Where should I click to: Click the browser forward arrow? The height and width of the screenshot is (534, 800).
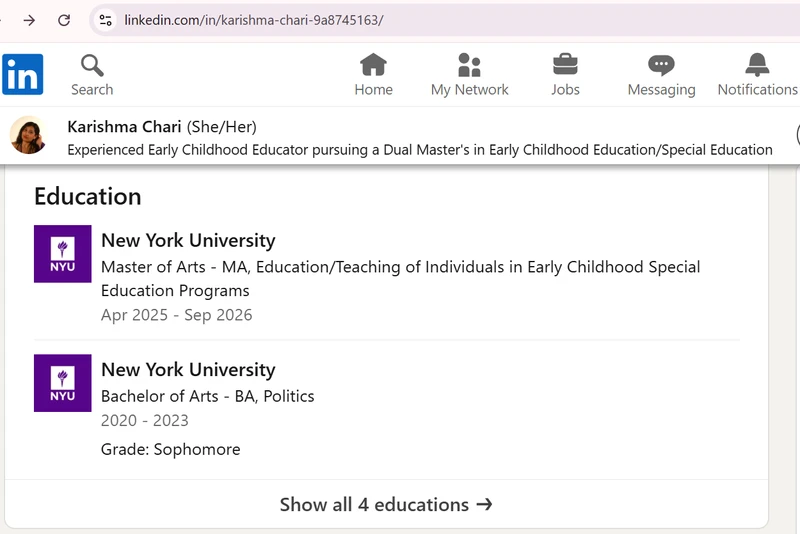point(29,20)
